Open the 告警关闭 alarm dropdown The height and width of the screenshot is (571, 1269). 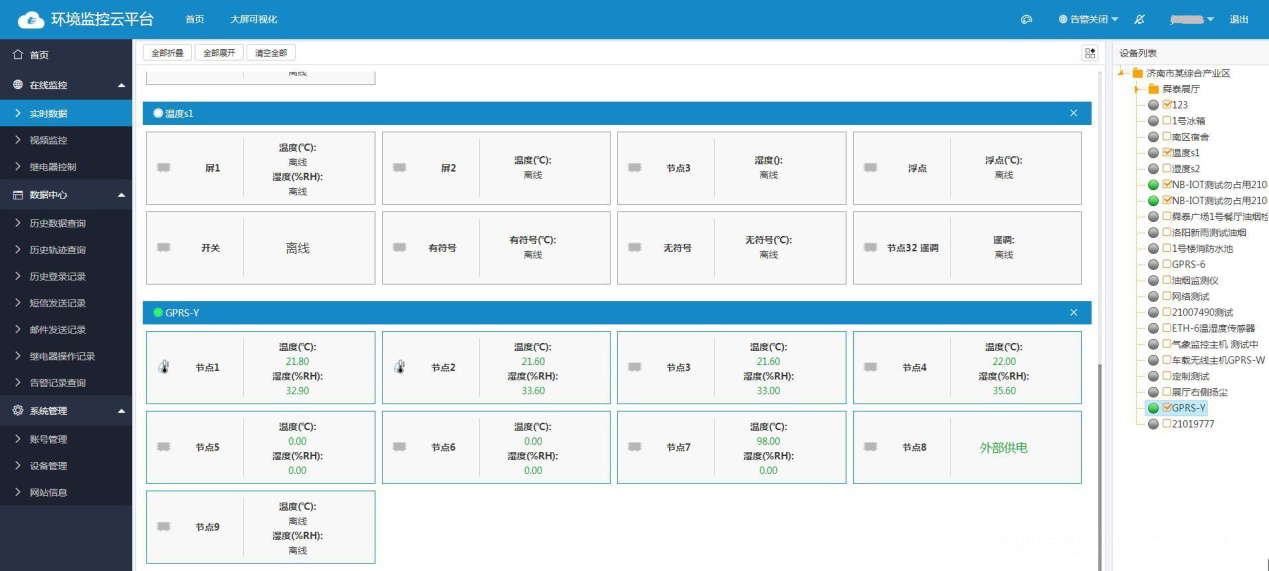point(1088,20)
